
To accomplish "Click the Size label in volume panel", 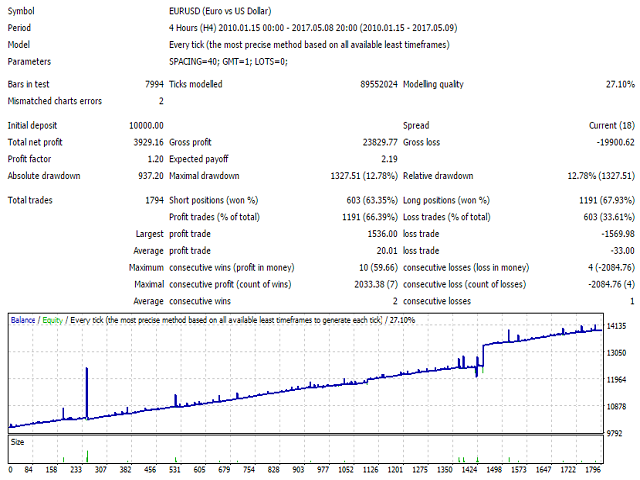I will coord(18,441).
